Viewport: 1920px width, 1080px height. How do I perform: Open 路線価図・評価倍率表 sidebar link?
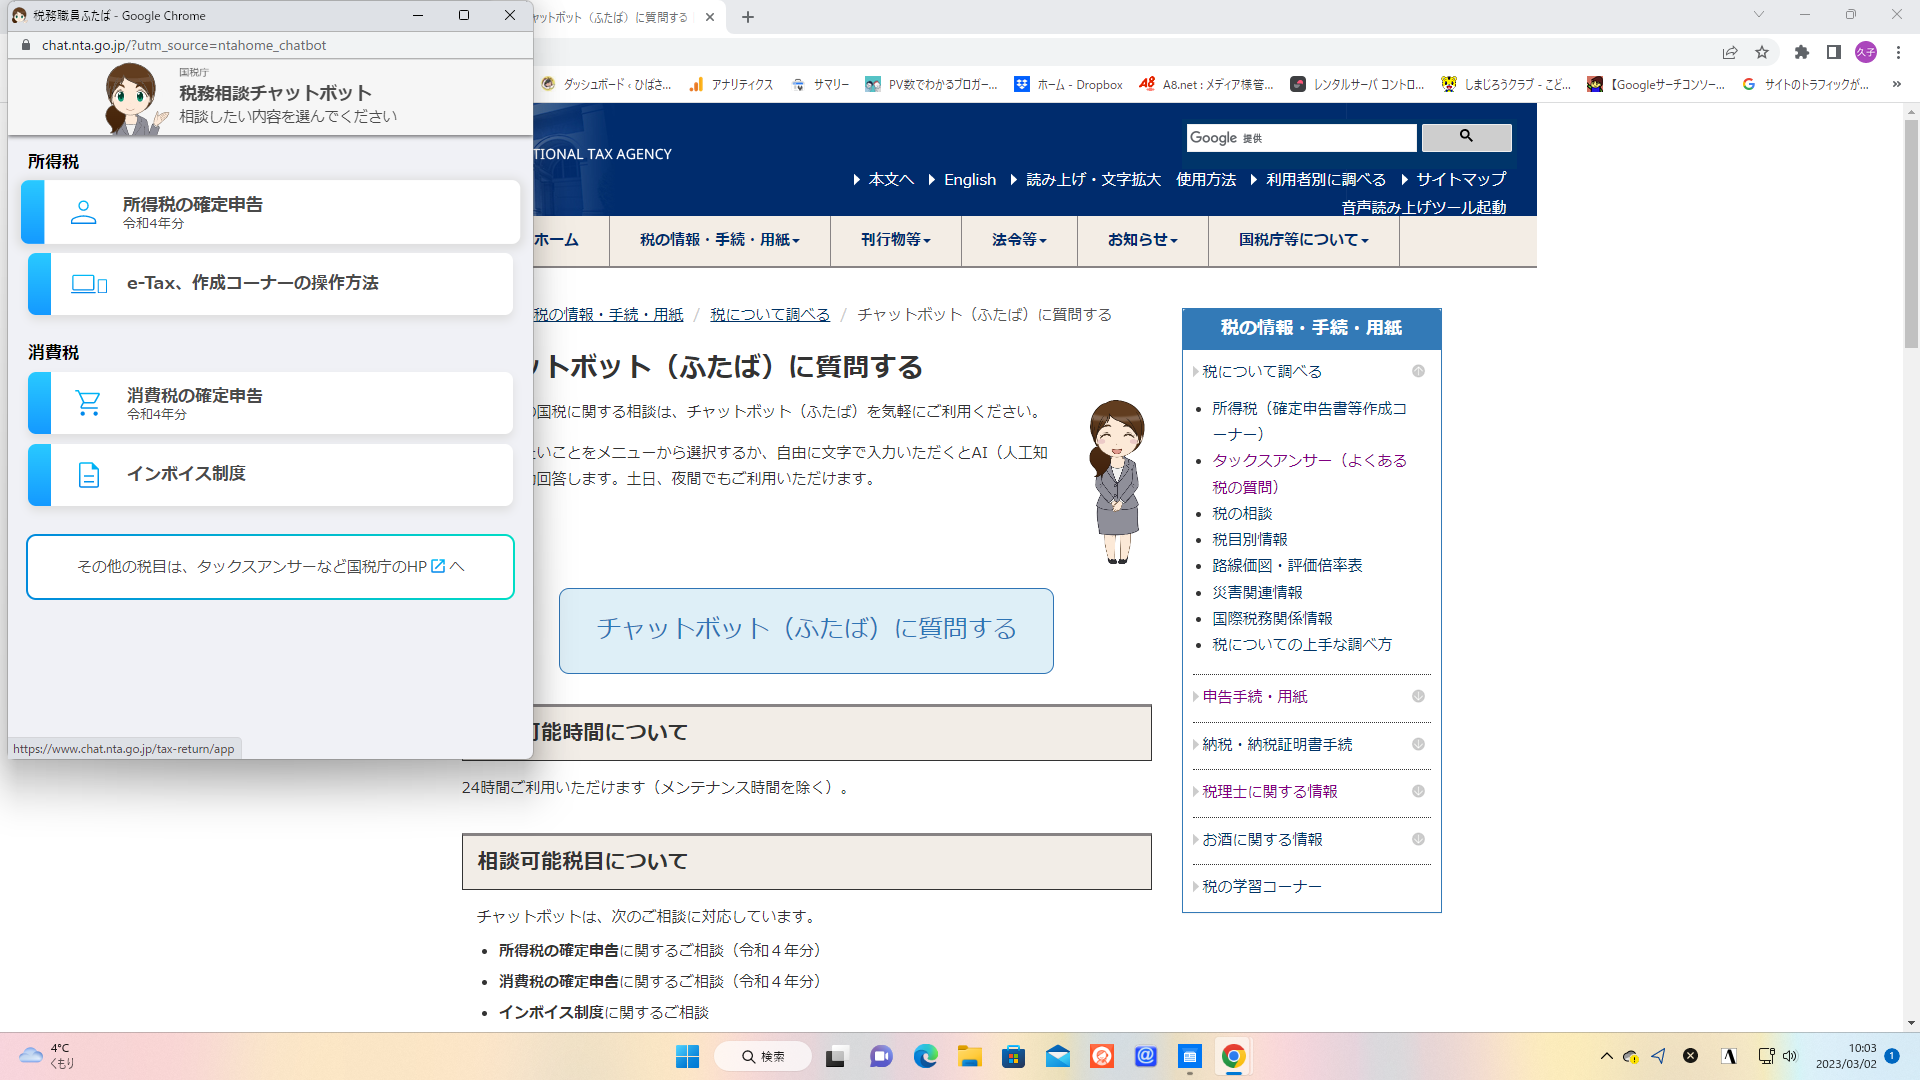pos(1287,566)
